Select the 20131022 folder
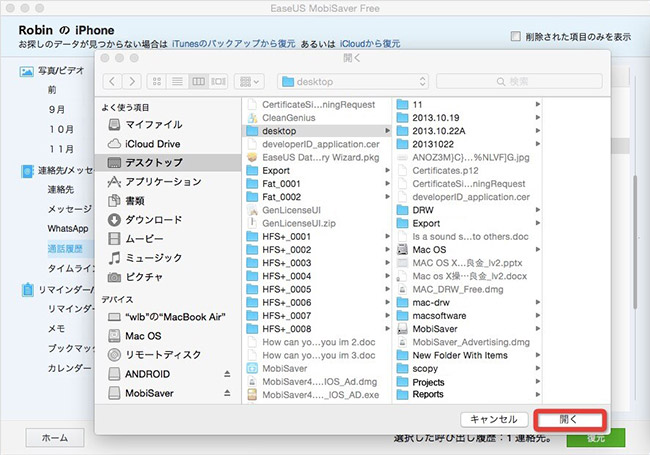 pyautogui.click(x=468, y=144)
